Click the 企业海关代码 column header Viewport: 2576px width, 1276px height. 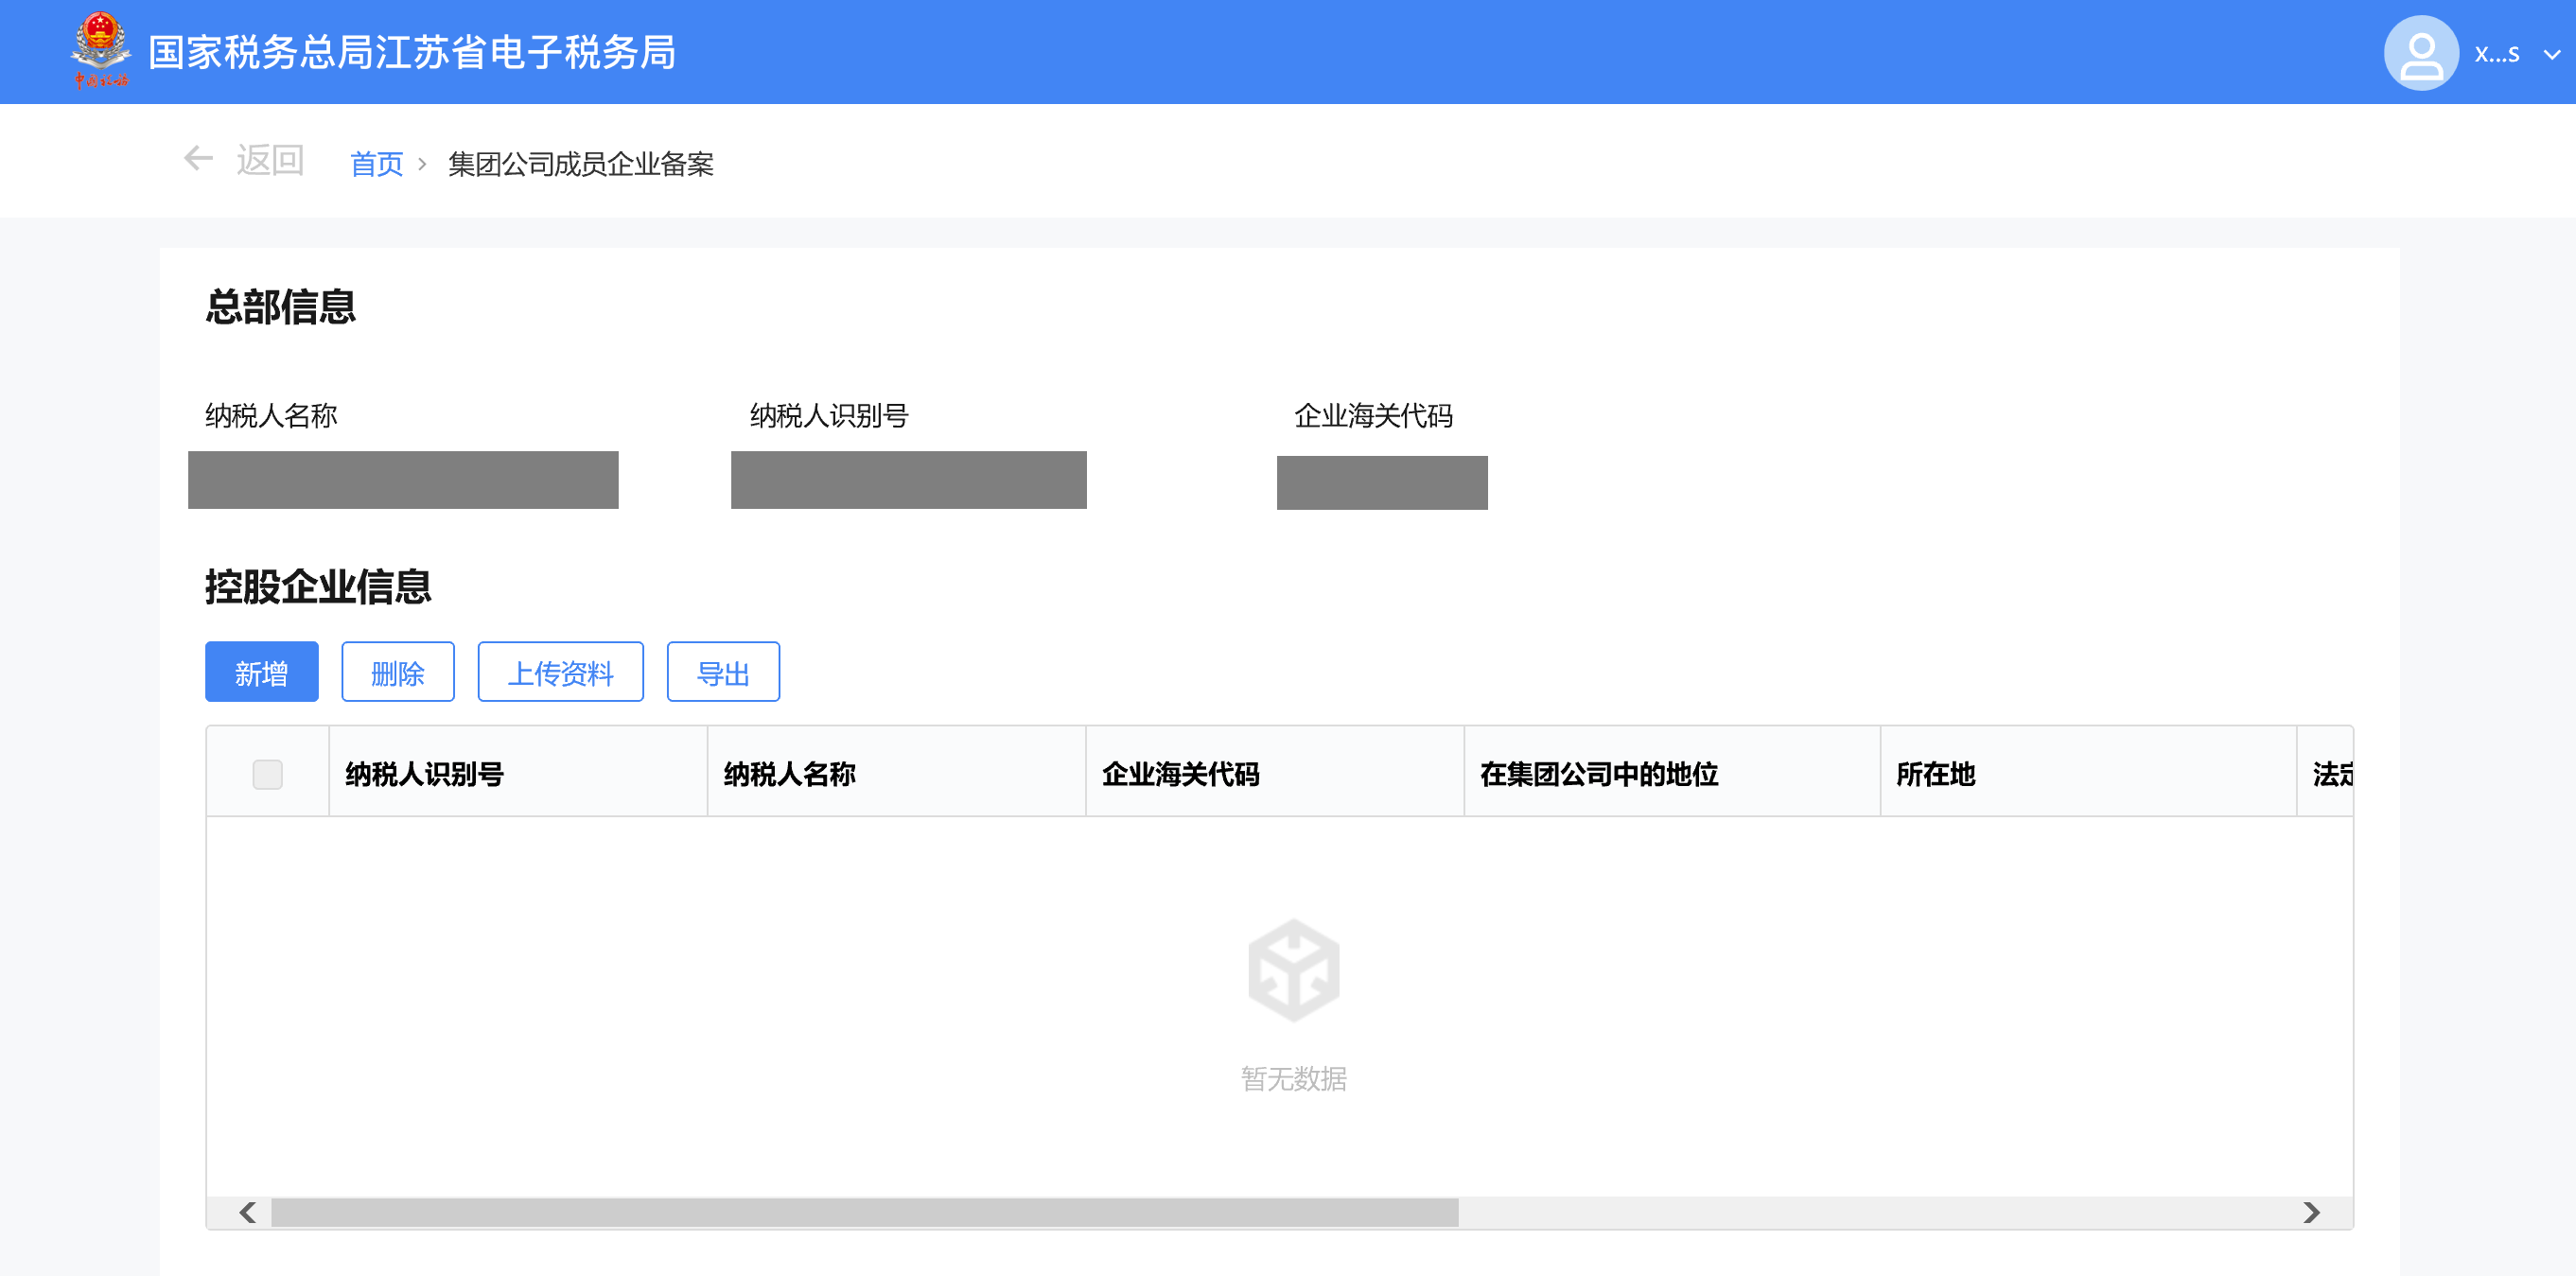click(x=1180, y=774)
